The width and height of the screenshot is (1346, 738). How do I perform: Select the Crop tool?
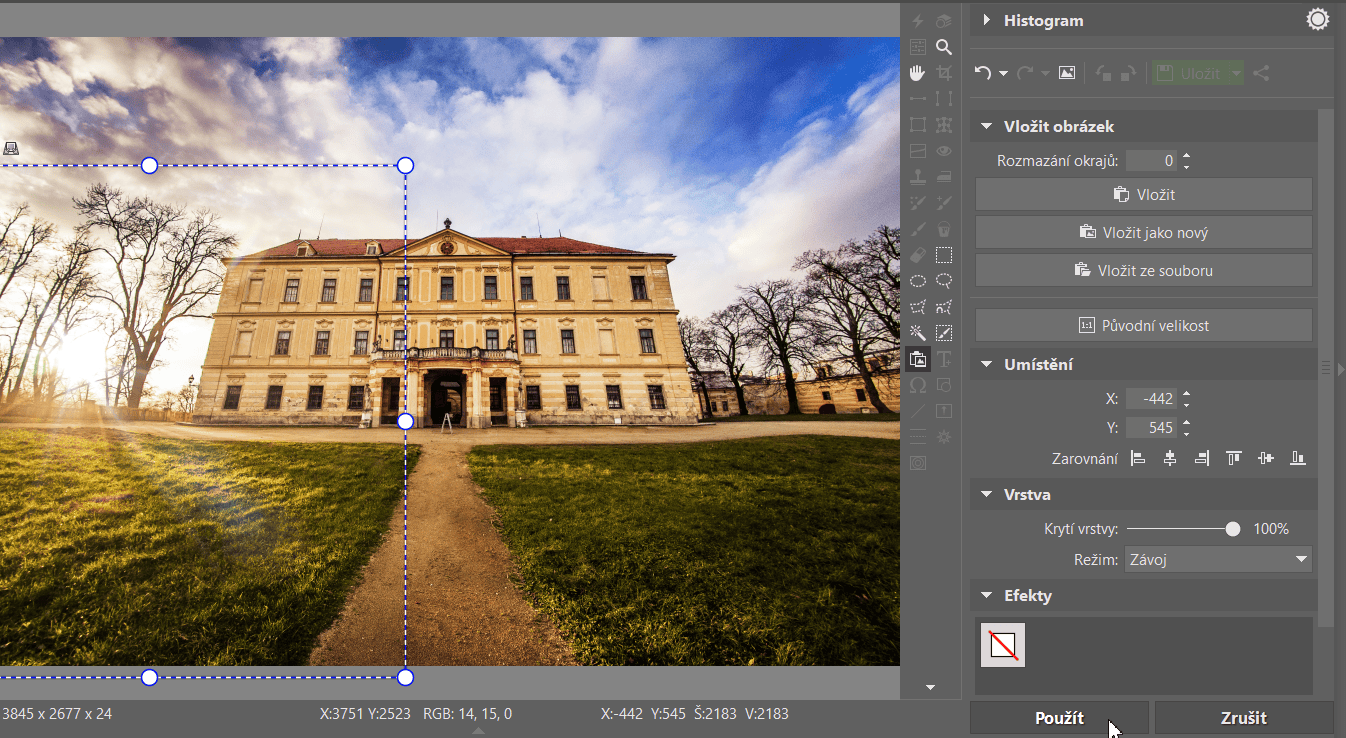(x=944, y=73)
